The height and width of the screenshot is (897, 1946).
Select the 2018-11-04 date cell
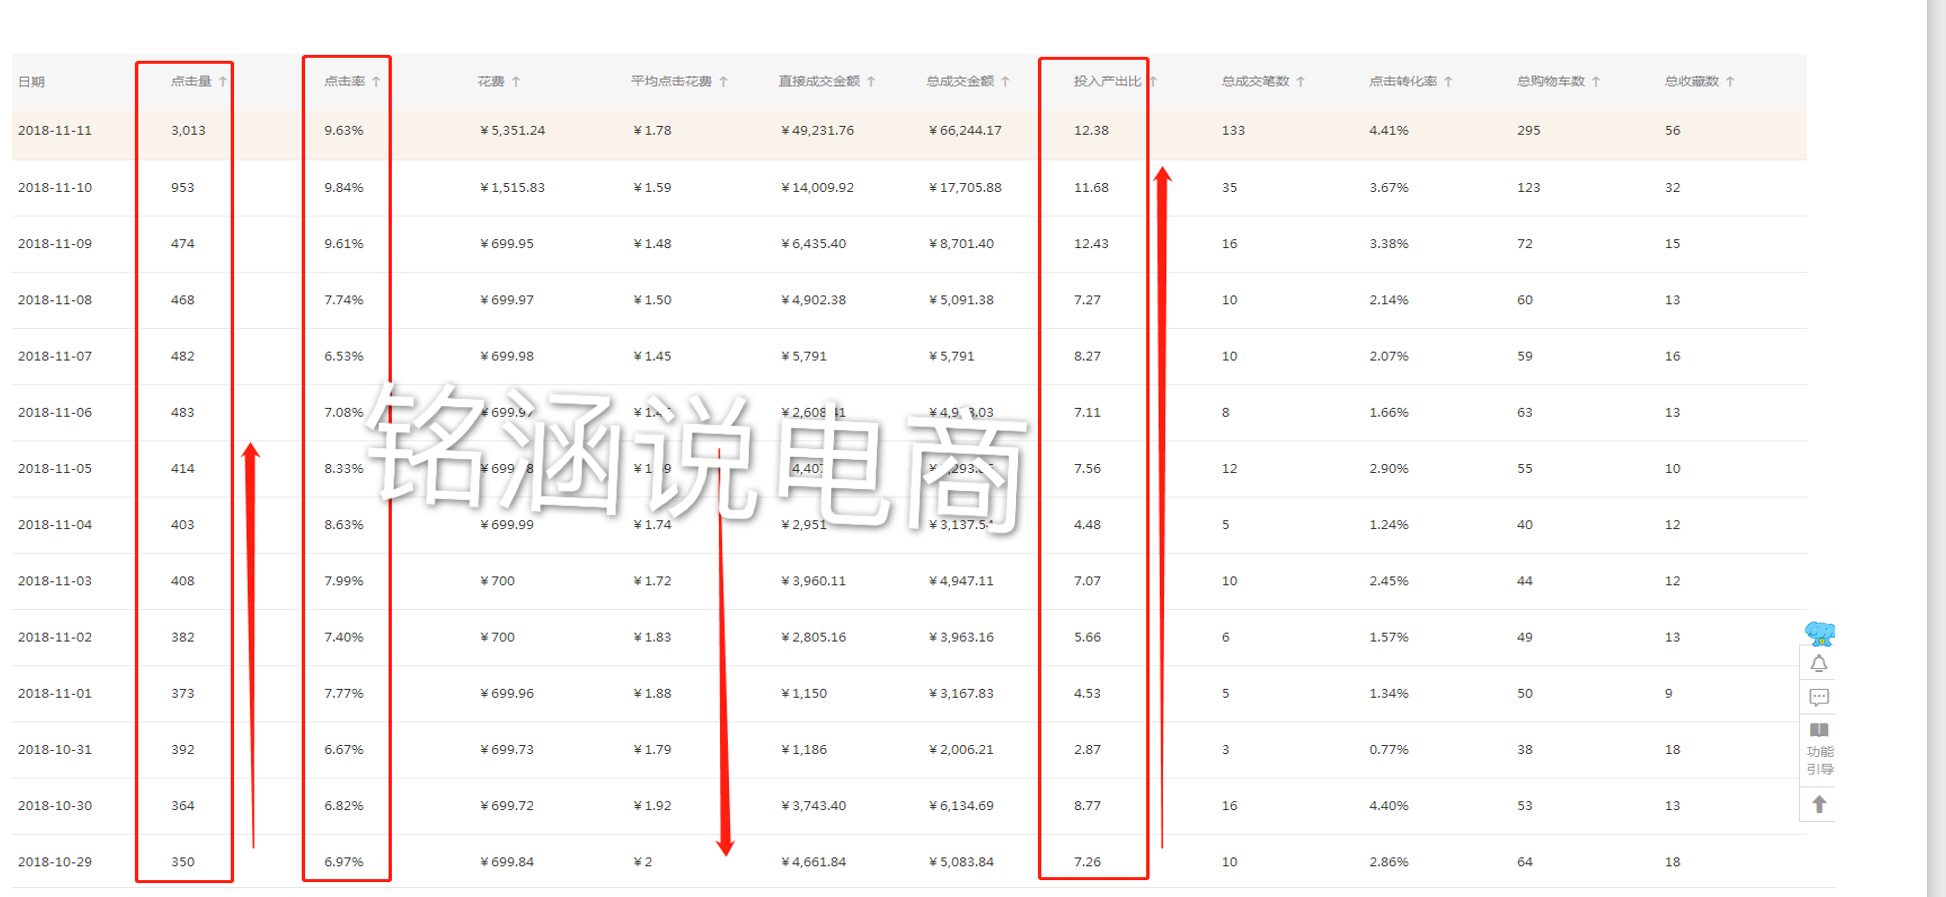coord(55,525)
